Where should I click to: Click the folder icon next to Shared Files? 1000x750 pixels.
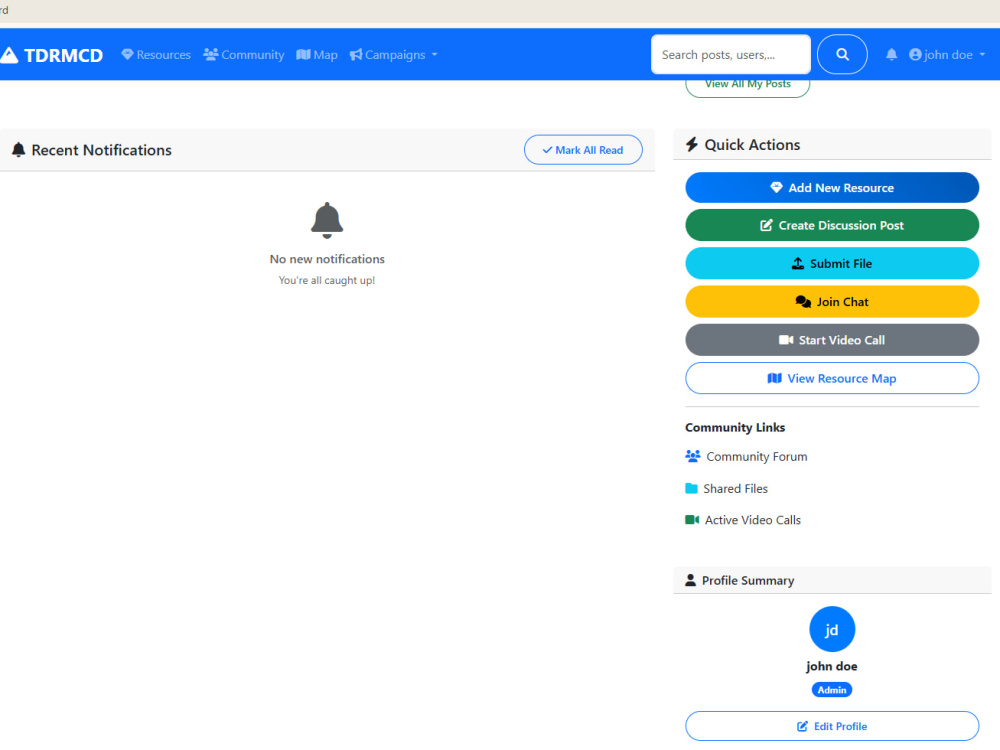coord(691,489)
